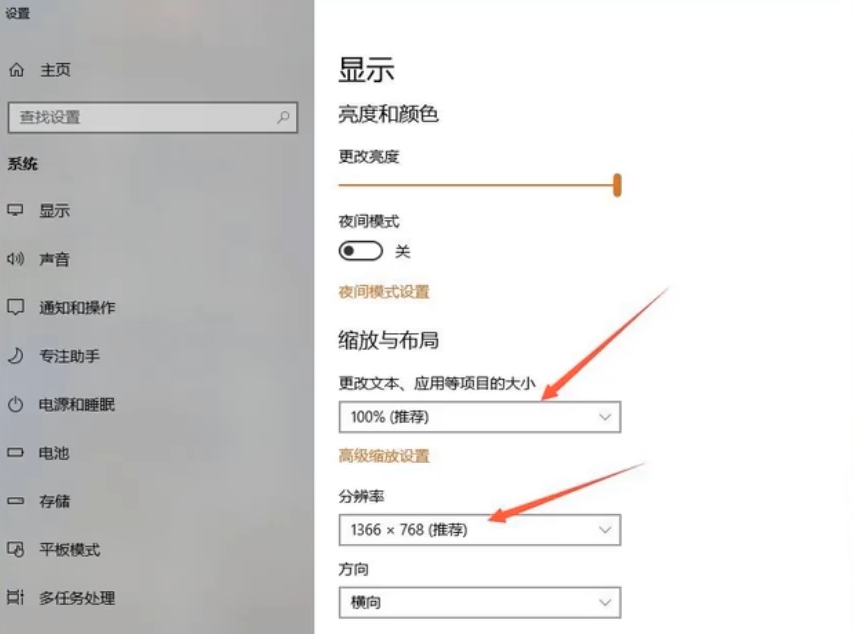Click the power icon for 电源和睡眠
This screenshot has width=853, height=634.
pos(15,404)
